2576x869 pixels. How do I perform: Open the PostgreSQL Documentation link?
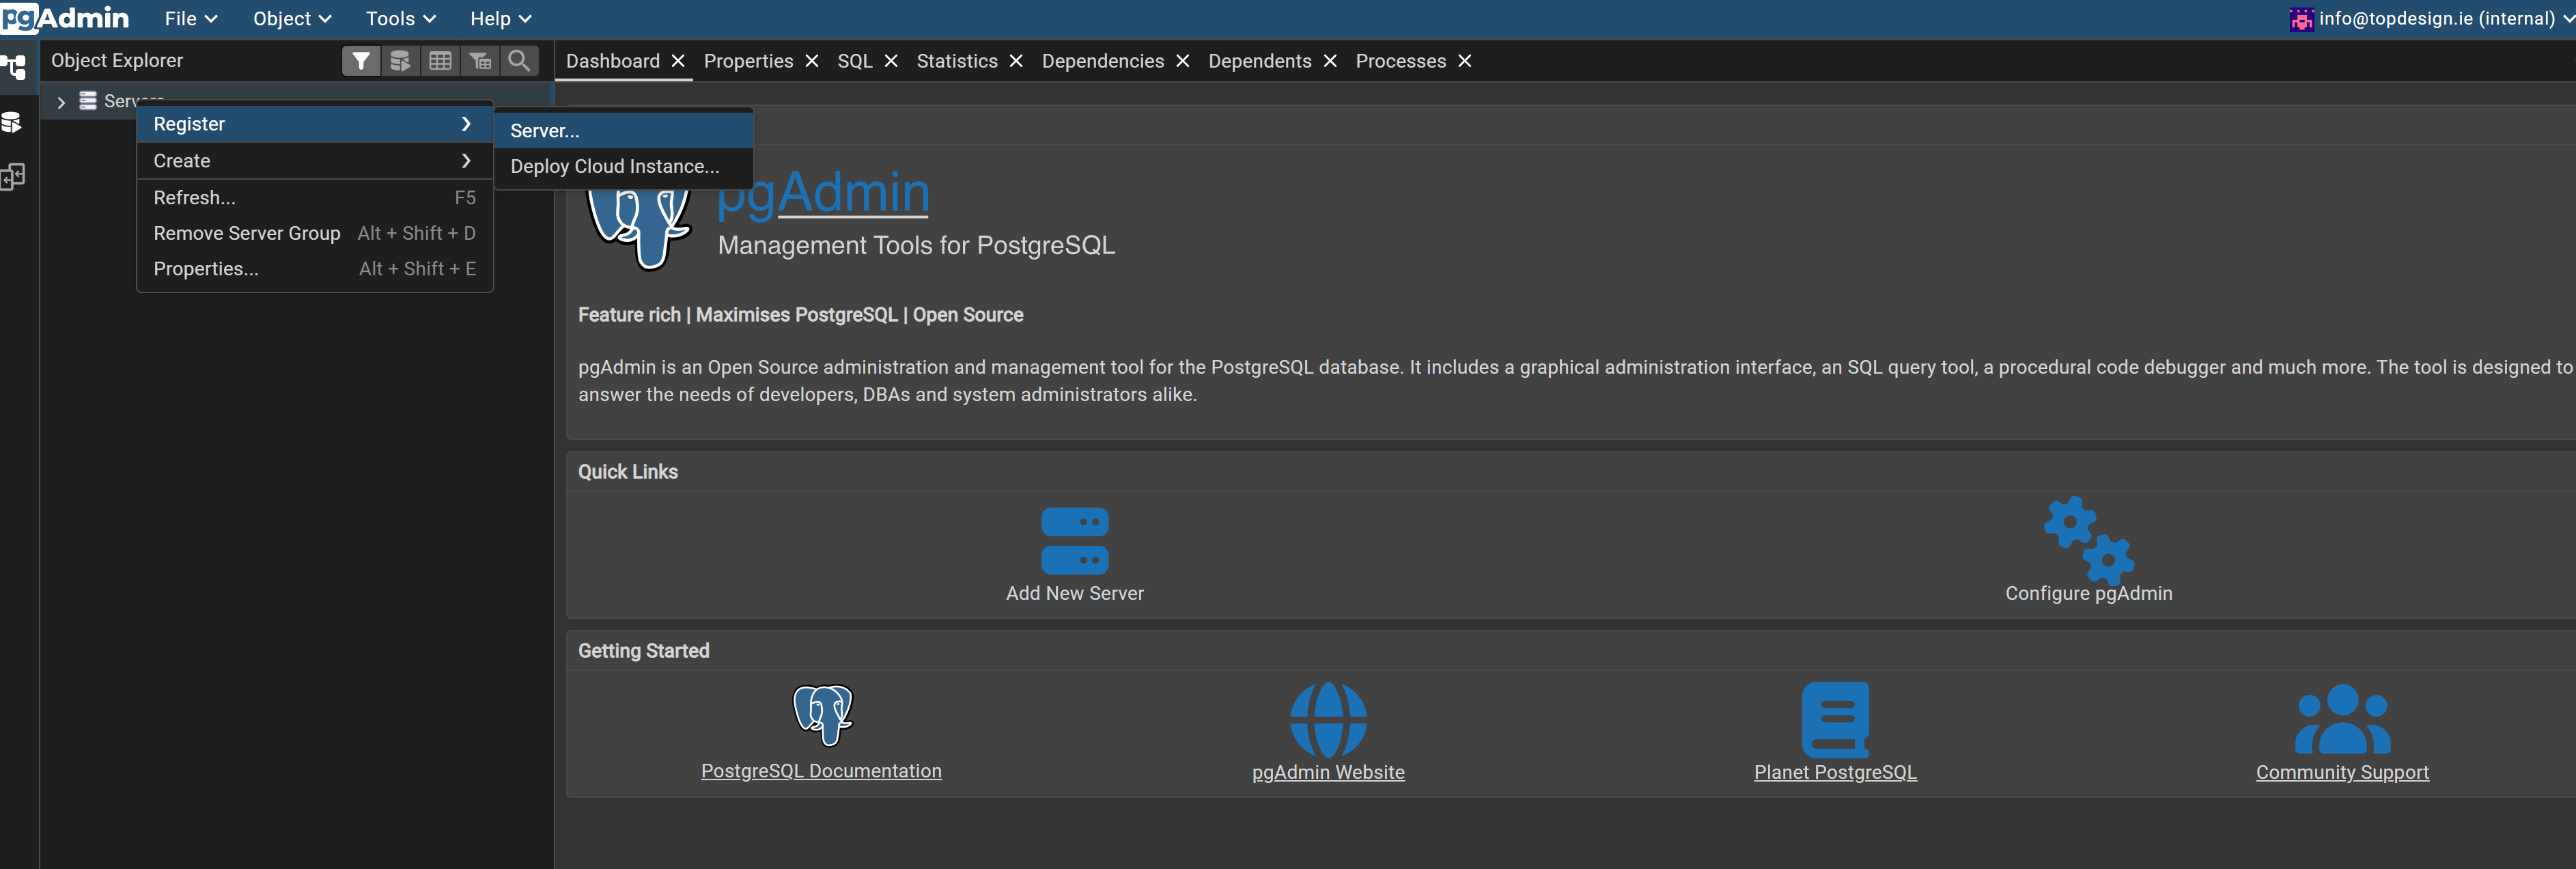point(821,771)
